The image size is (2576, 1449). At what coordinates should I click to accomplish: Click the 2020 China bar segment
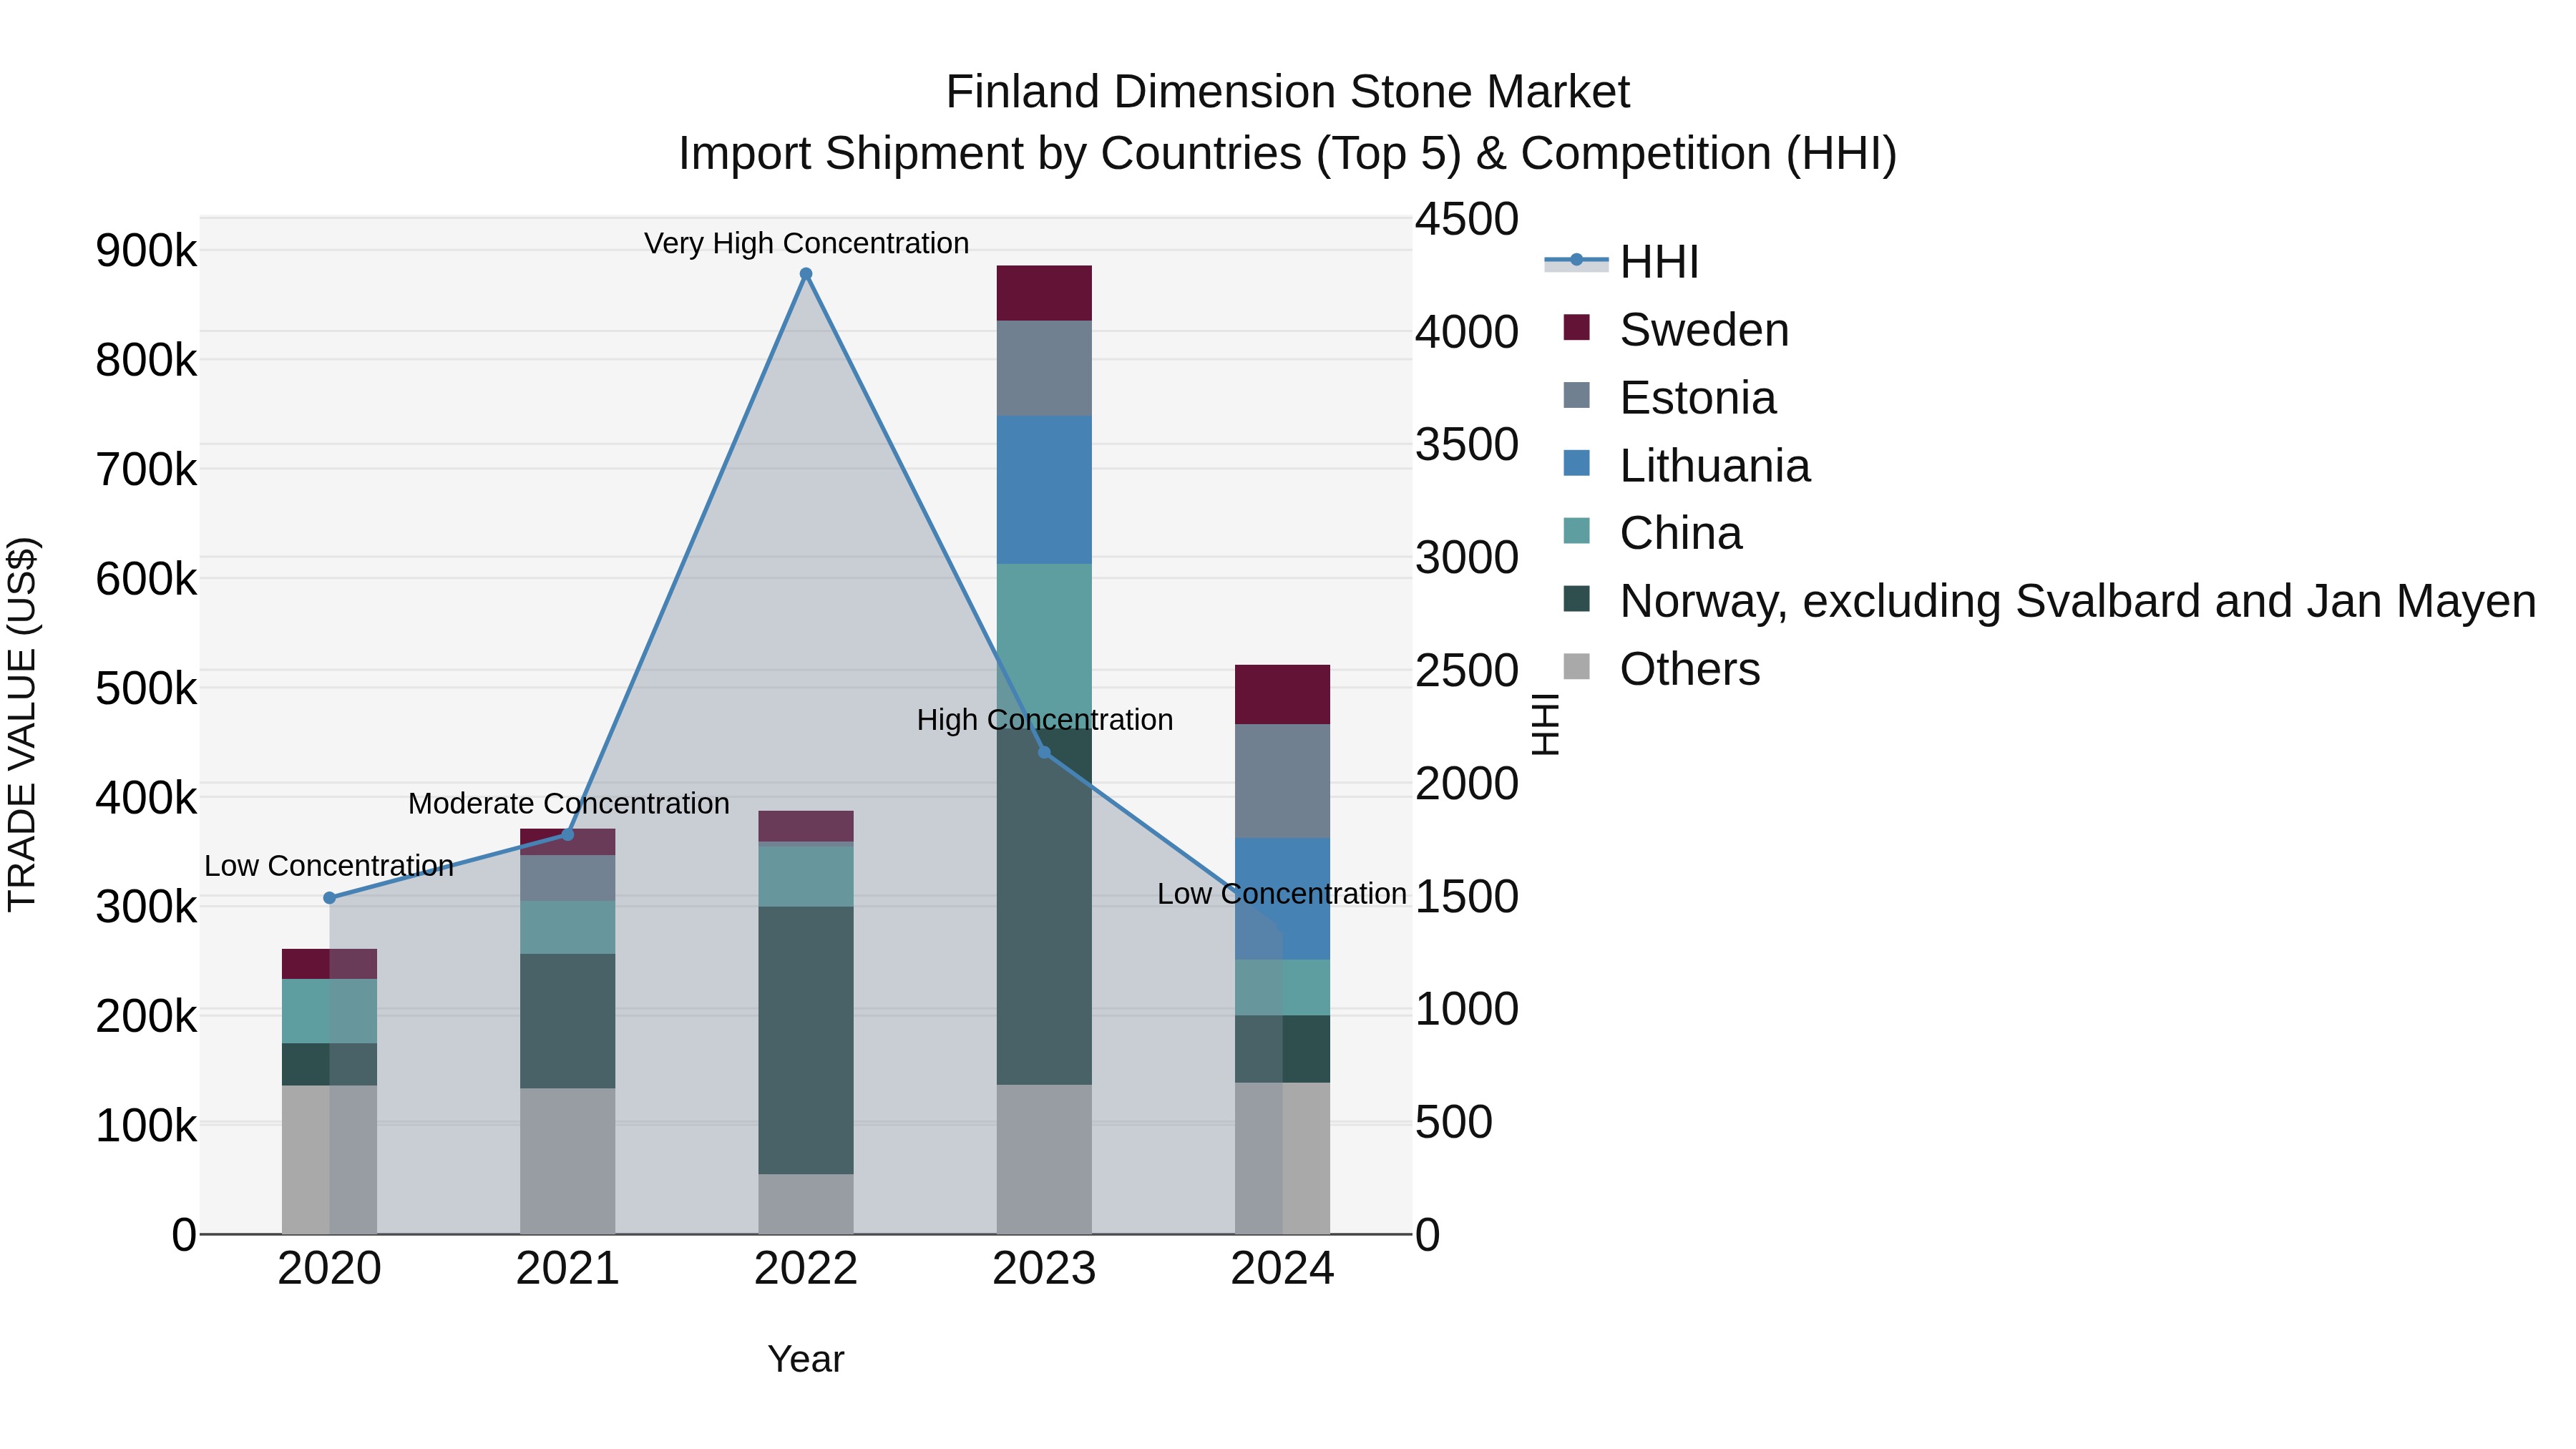[329, 1011]
